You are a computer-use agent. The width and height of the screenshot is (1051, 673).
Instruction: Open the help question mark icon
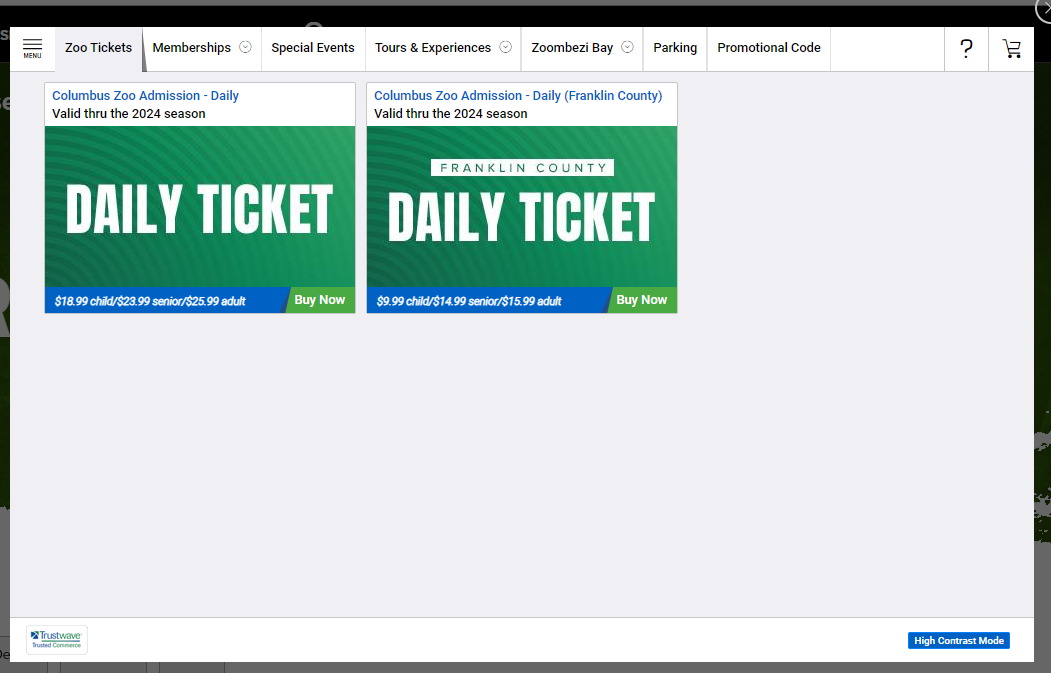pyautogui.click(x=966, y=48)
